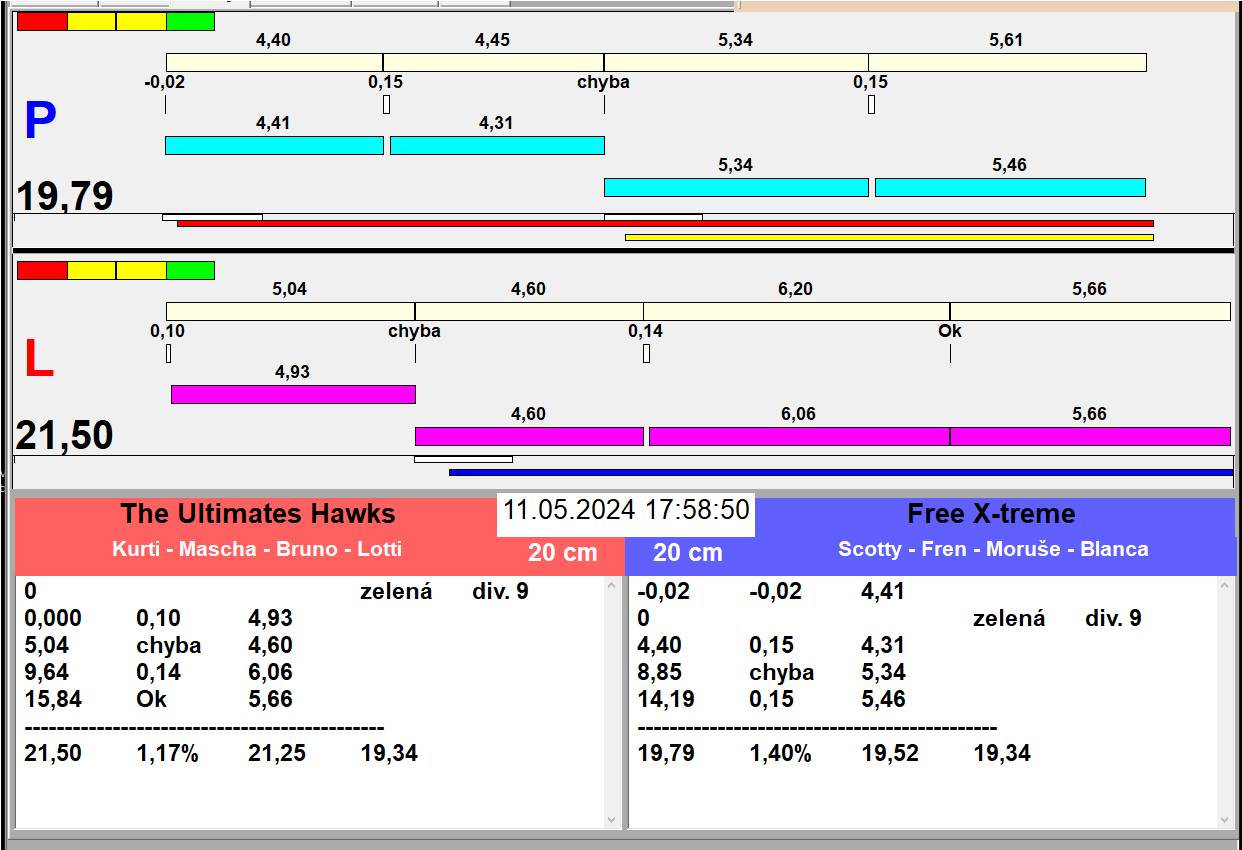Click the green start light in lane P

pyautogui.click(x=190, y=21)
